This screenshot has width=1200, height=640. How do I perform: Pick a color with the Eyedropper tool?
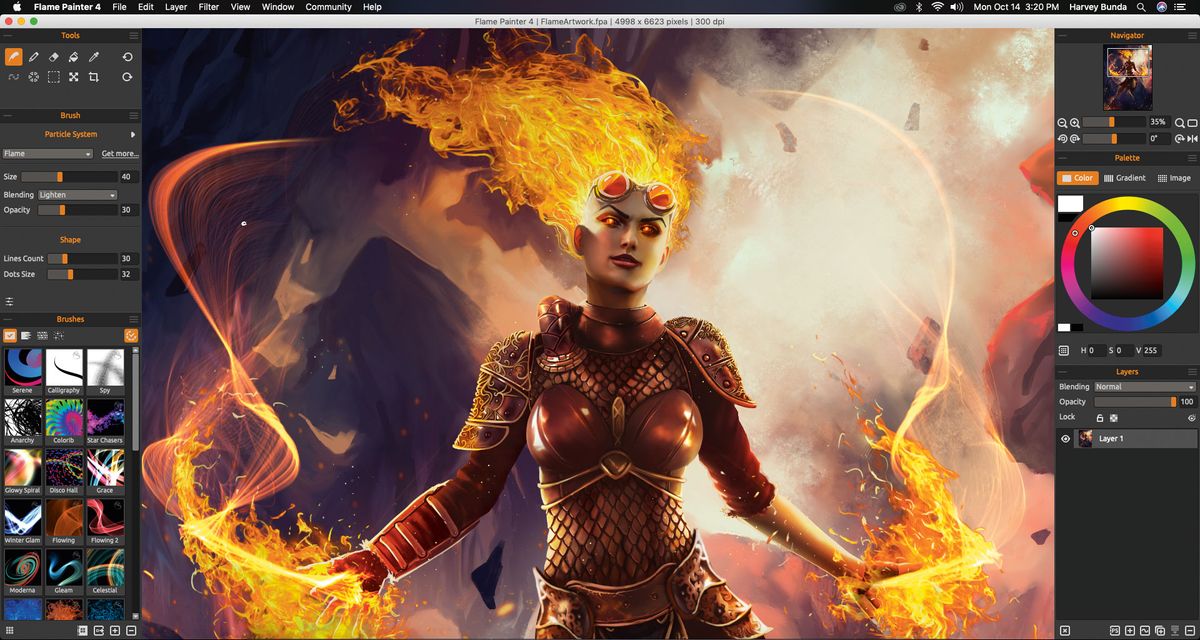[93, 57]
